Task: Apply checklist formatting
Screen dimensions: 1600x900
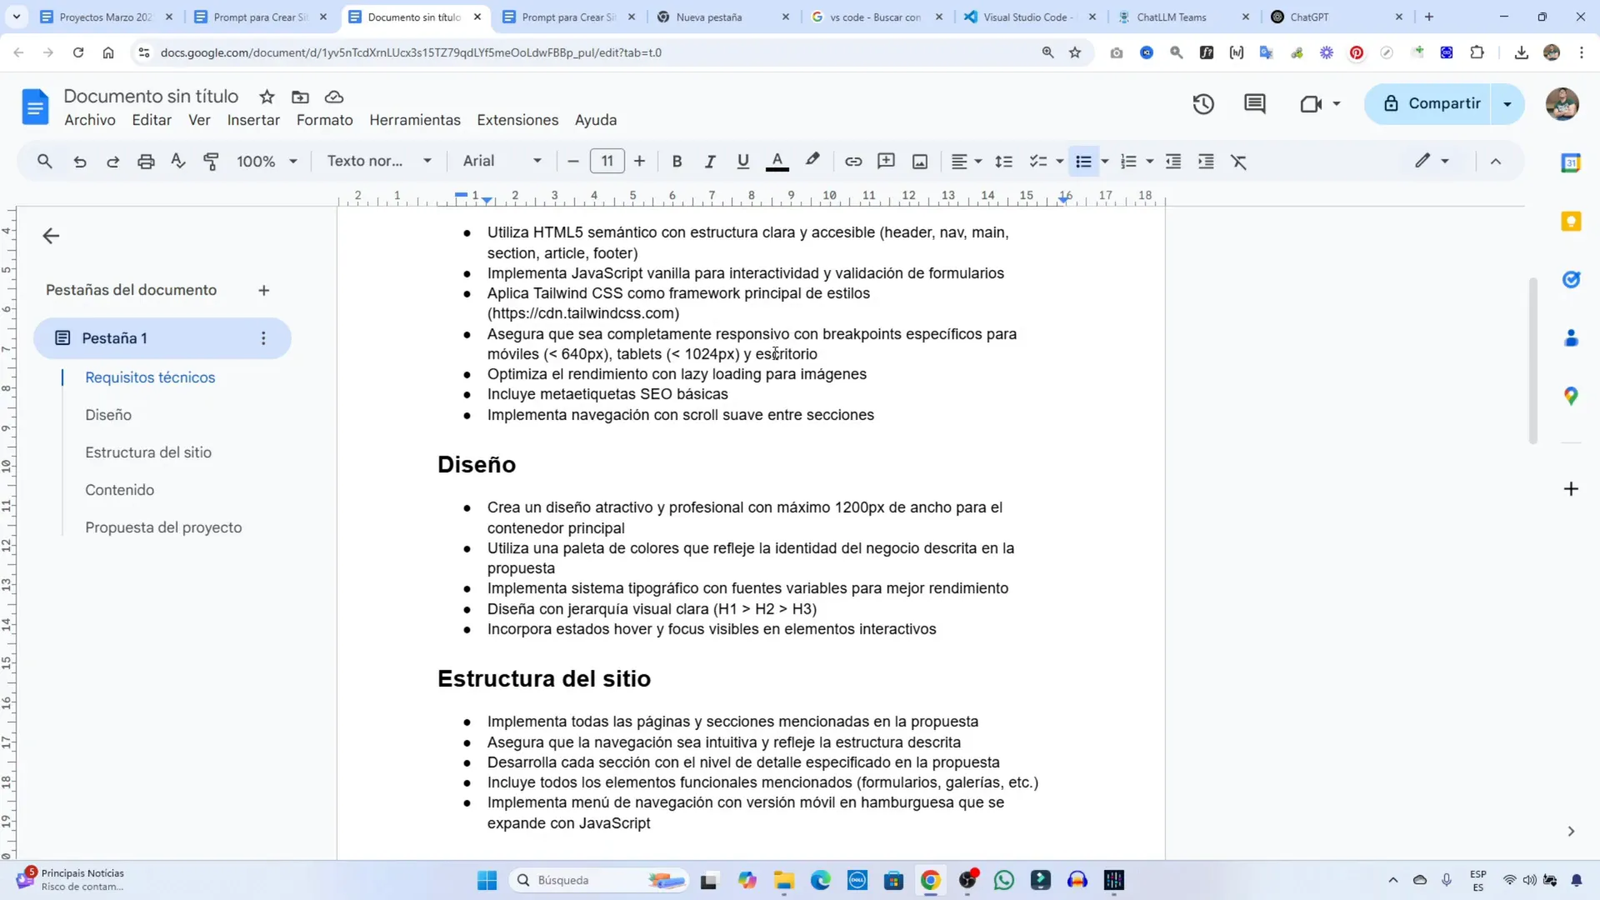Action: coord(1037,161)
